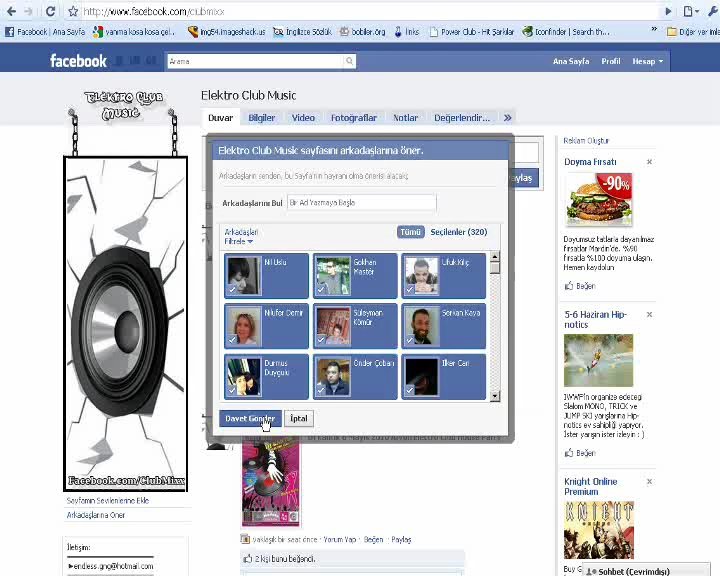Open the wrench settings icon
This screenshot has width=720, height=576.
pyautogui.click(x=713, y=11)
